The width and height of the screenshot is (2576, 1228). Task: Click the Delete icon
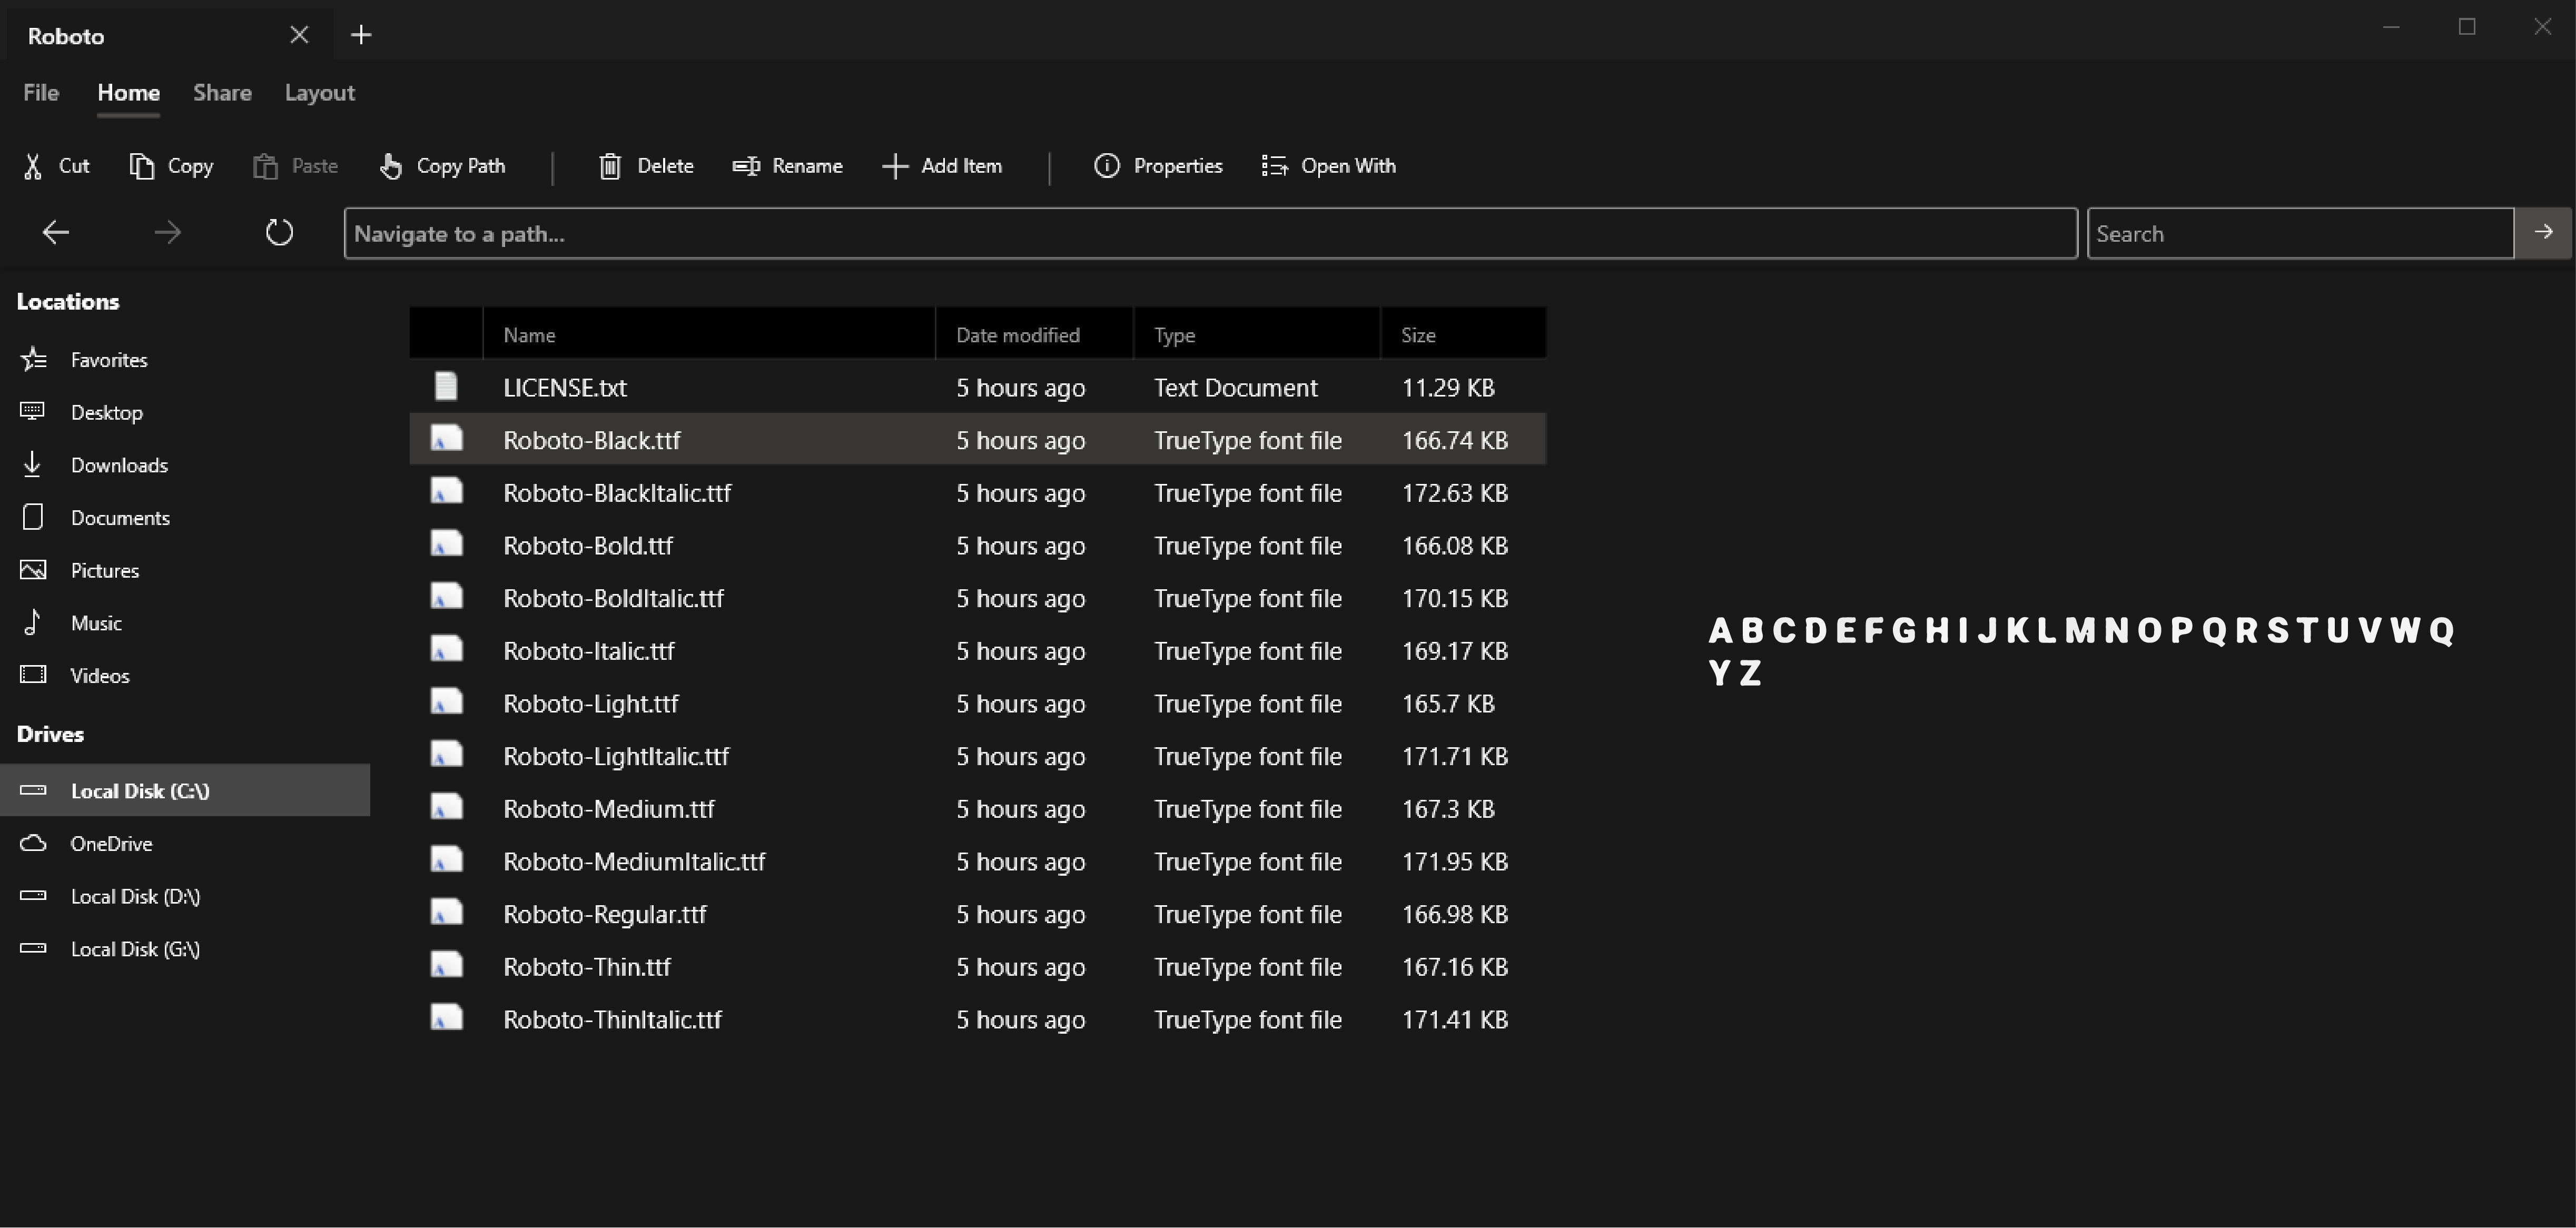tap(610, 166)
